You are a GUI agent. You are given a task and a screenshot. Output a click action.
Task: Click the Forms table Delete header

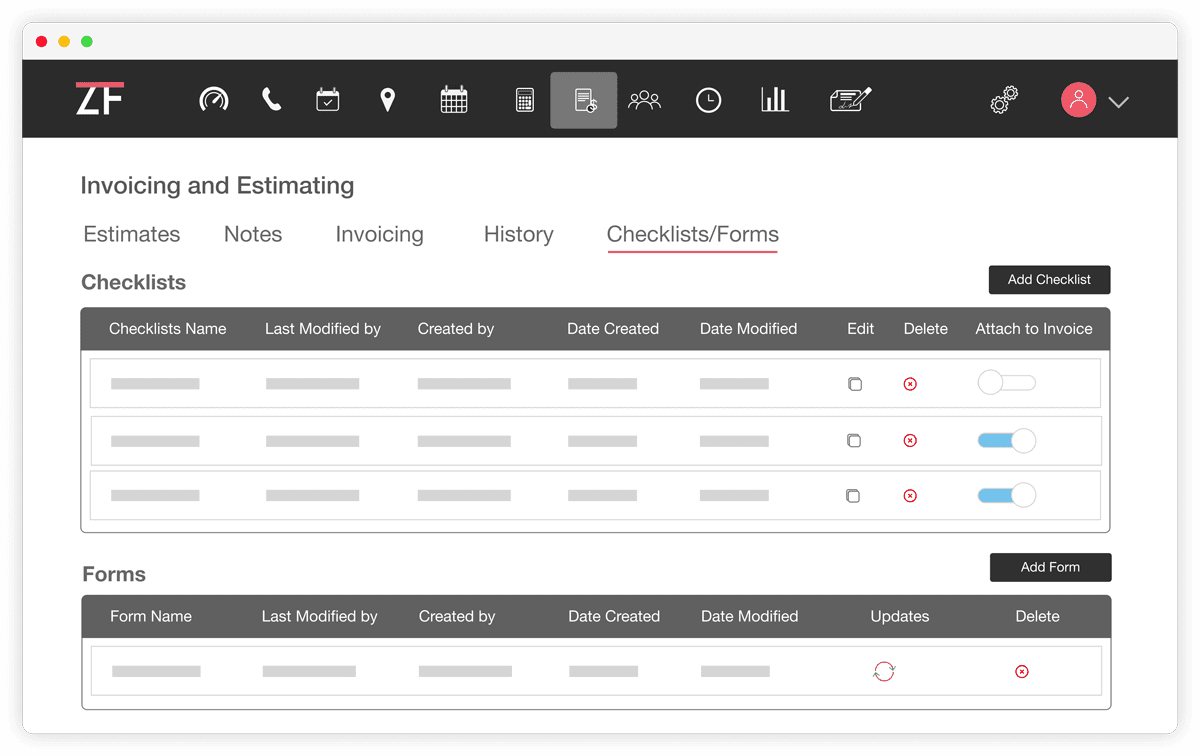point(1038,616)
